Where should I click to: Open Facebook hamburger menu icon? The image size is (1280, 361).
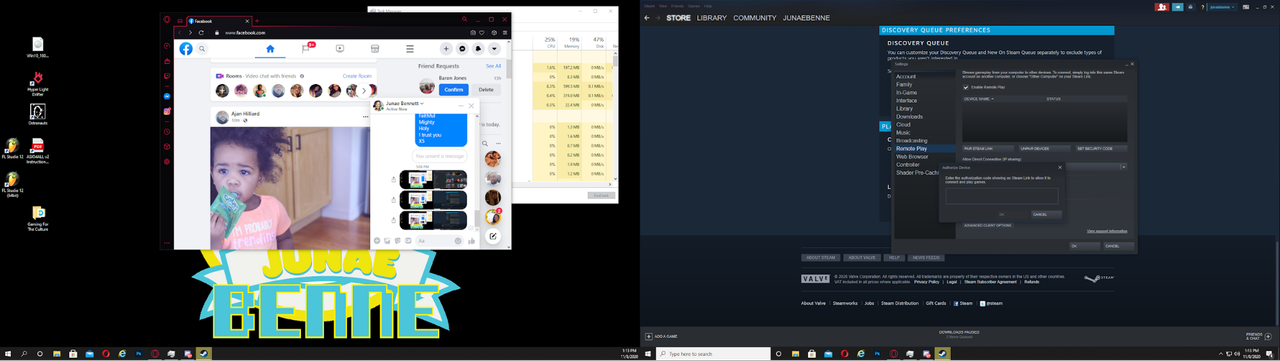pos(409,48)
